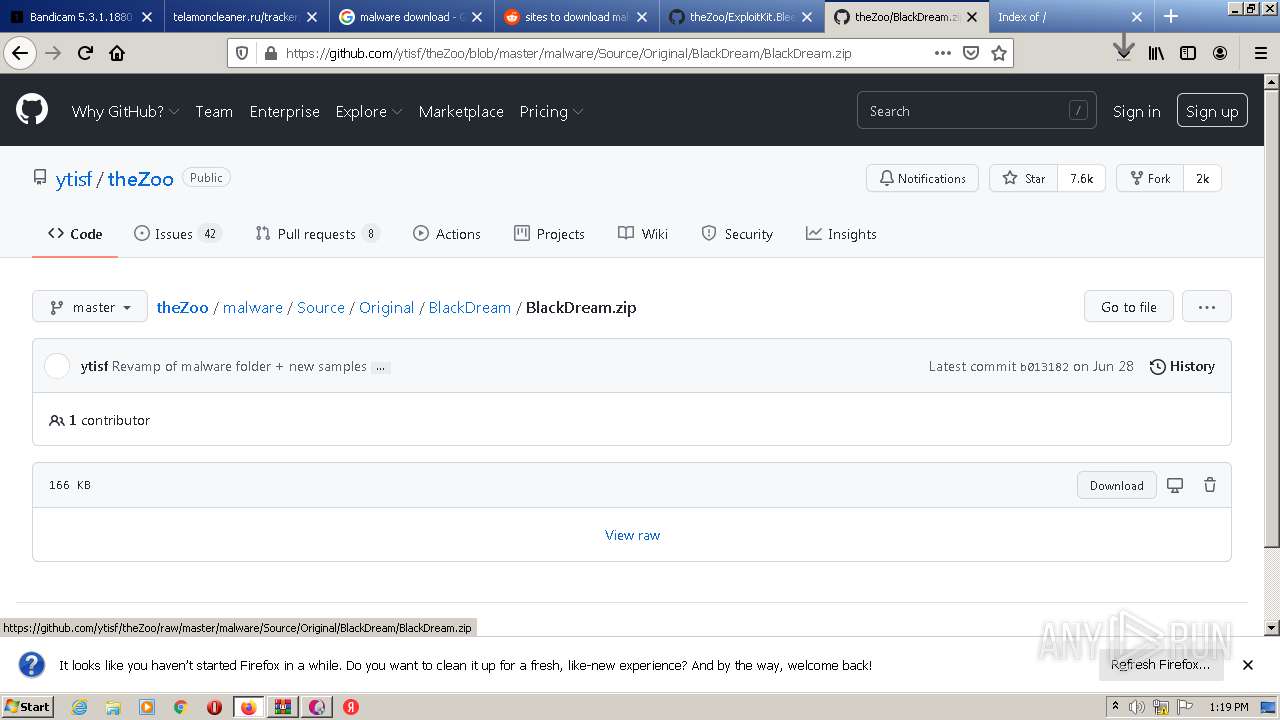Click the Sign in link

point(1137,111)
